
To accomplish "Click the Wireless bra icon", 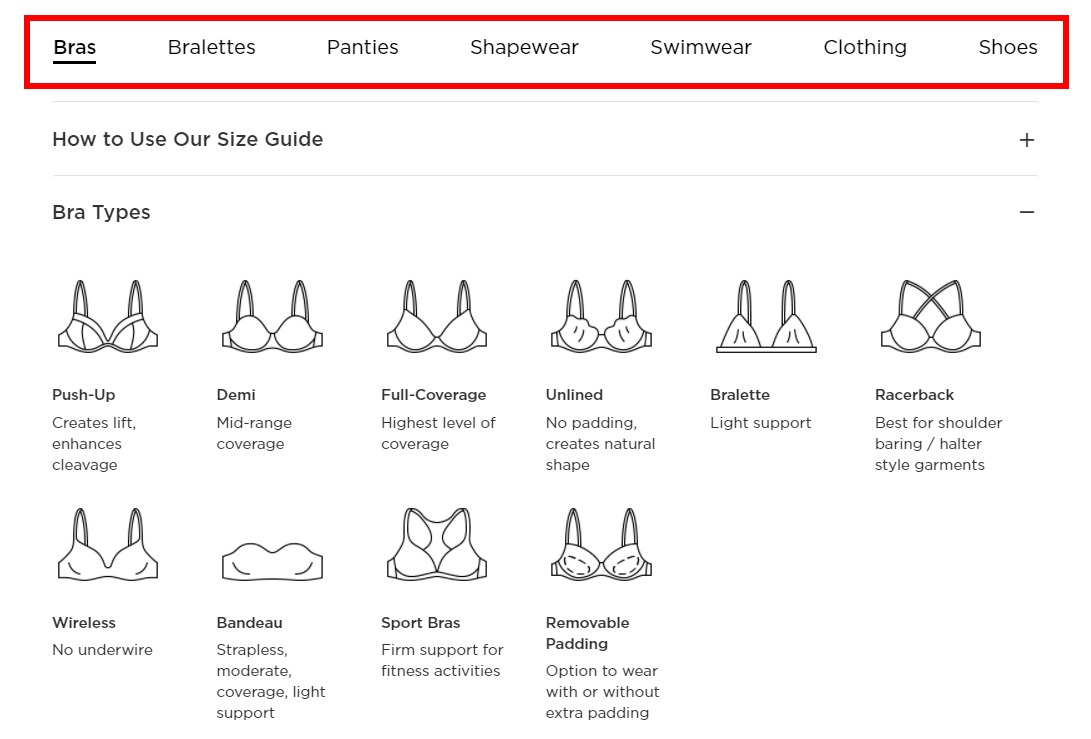I will click(x=108, y=544).
